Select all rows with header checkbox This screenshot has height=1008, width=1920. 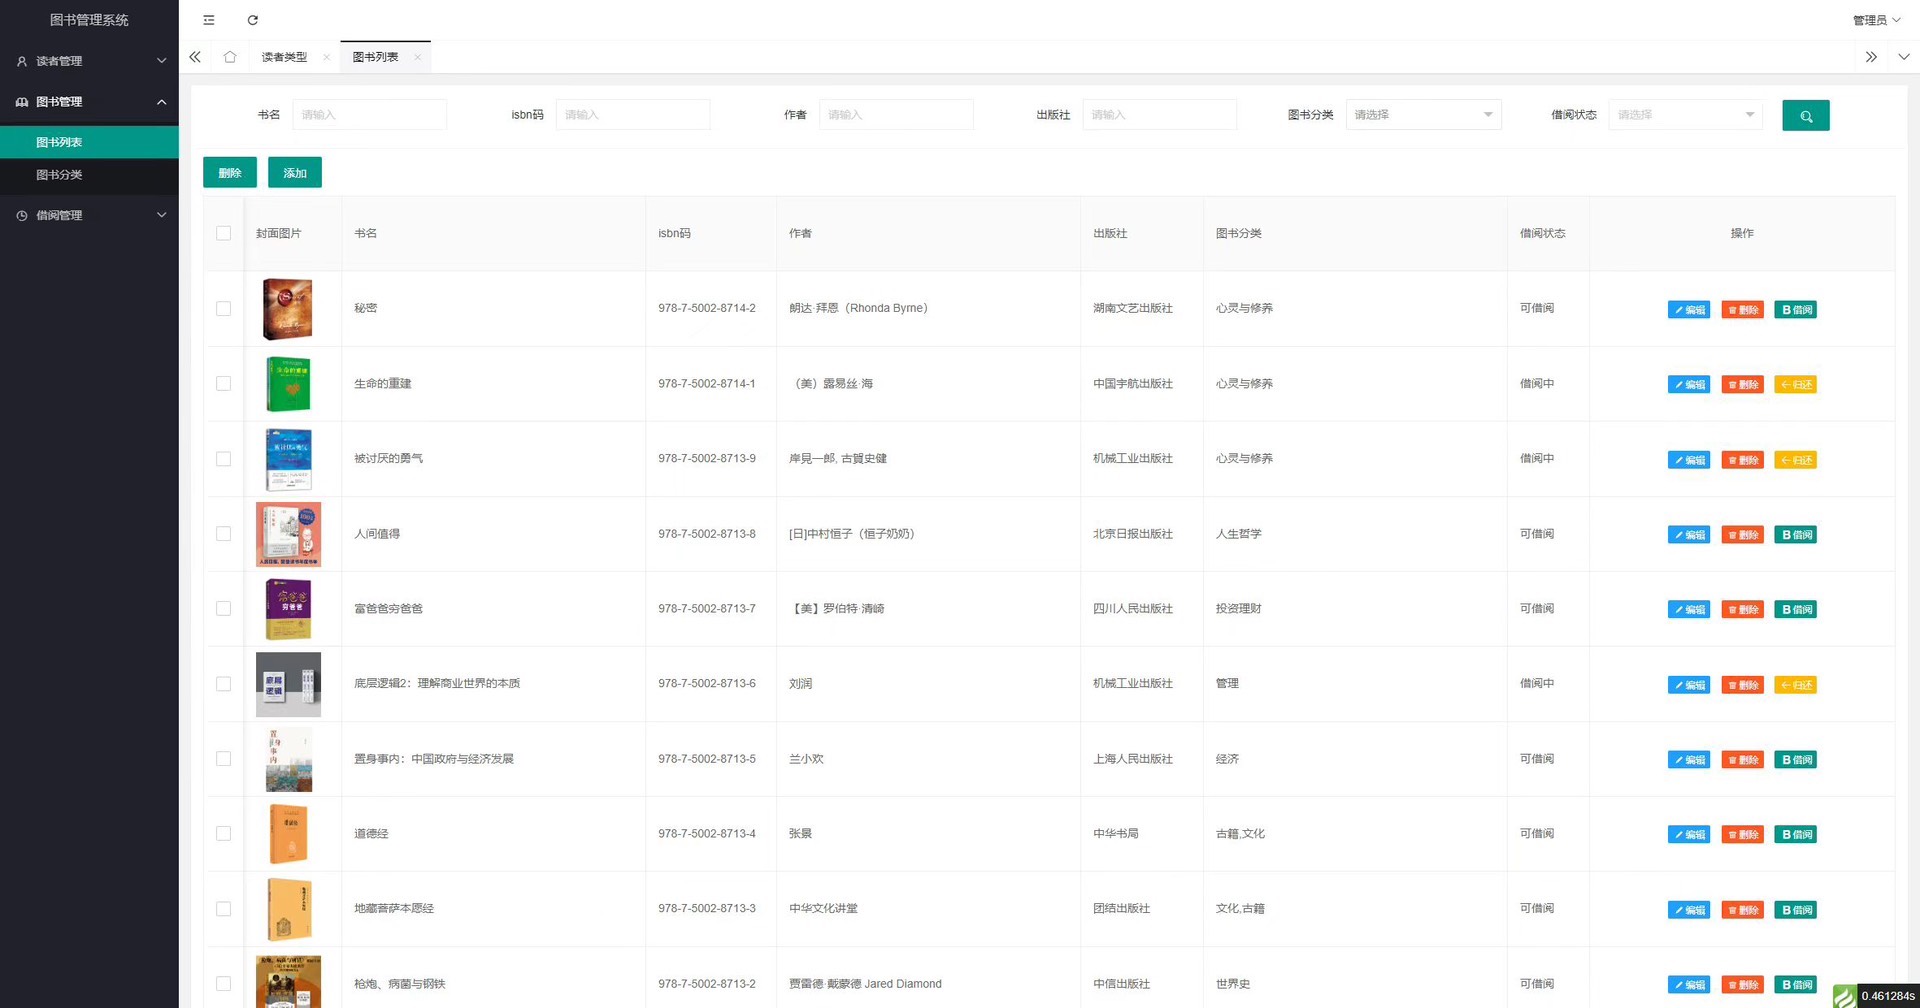click(223, 233)
